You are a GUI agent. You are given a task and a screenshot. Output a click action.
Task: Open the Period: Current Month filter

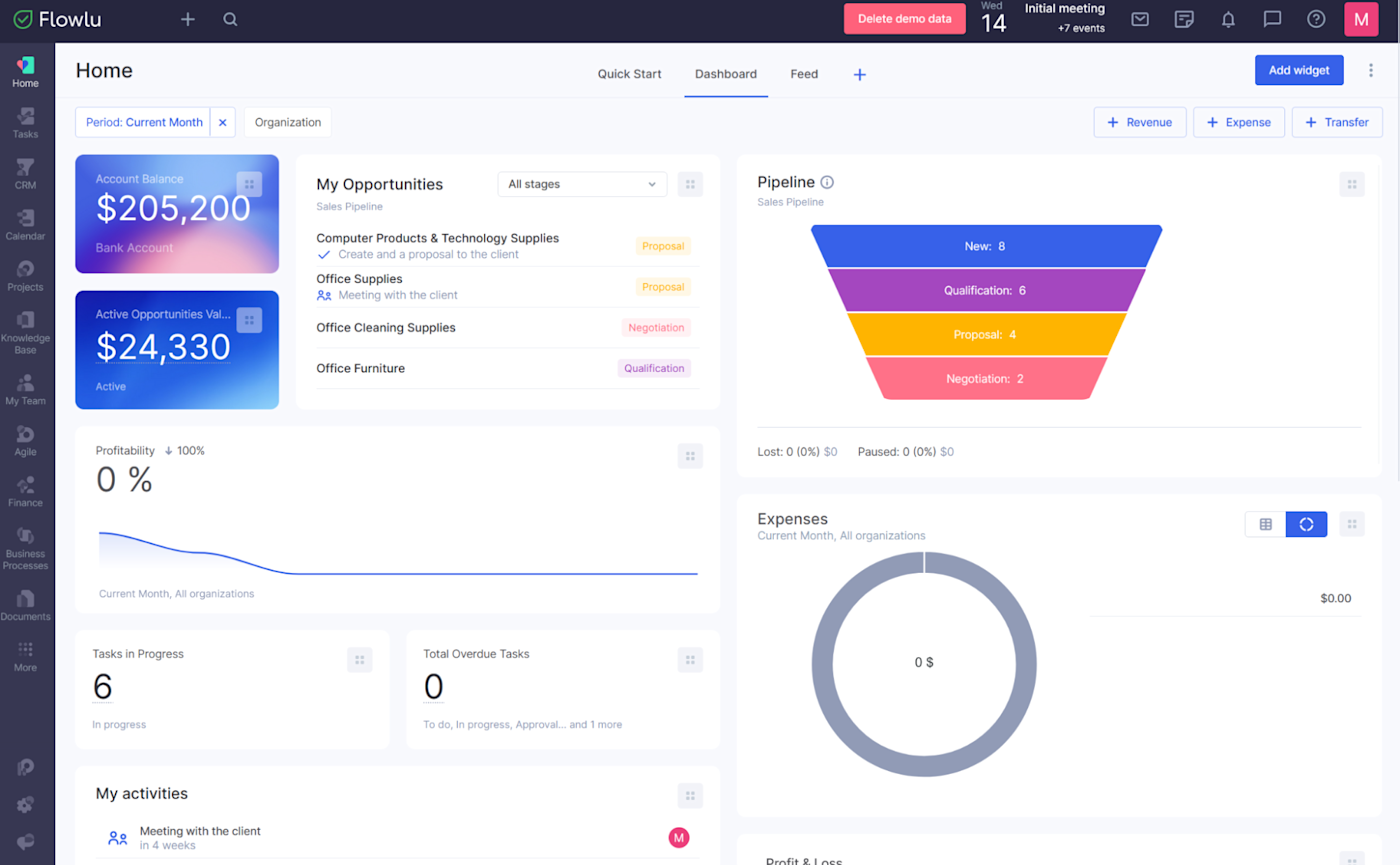point(144,122)
